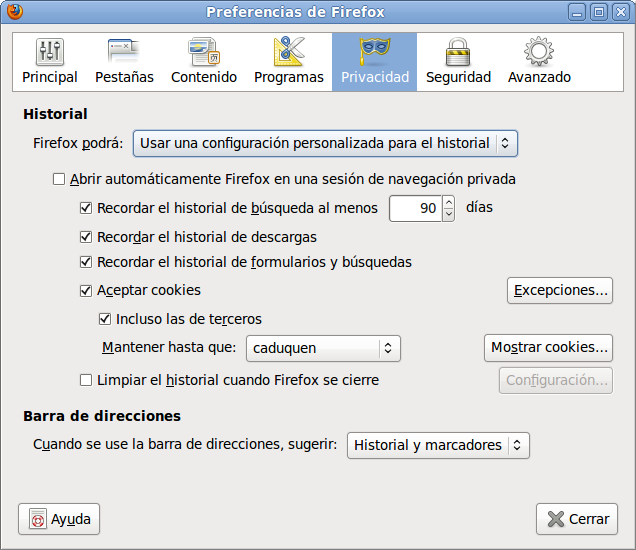
Task: Click the Configuración... button
Action: (556, 380)
